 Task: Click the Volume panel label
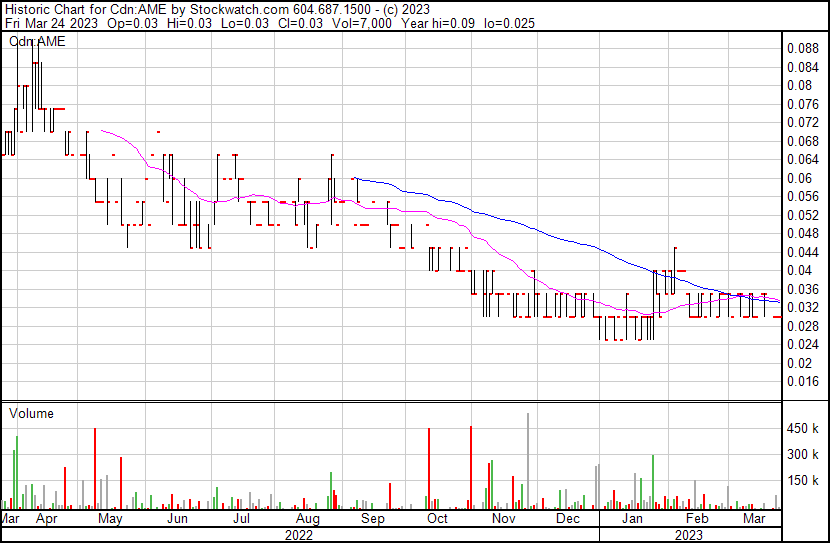[31, 413]
